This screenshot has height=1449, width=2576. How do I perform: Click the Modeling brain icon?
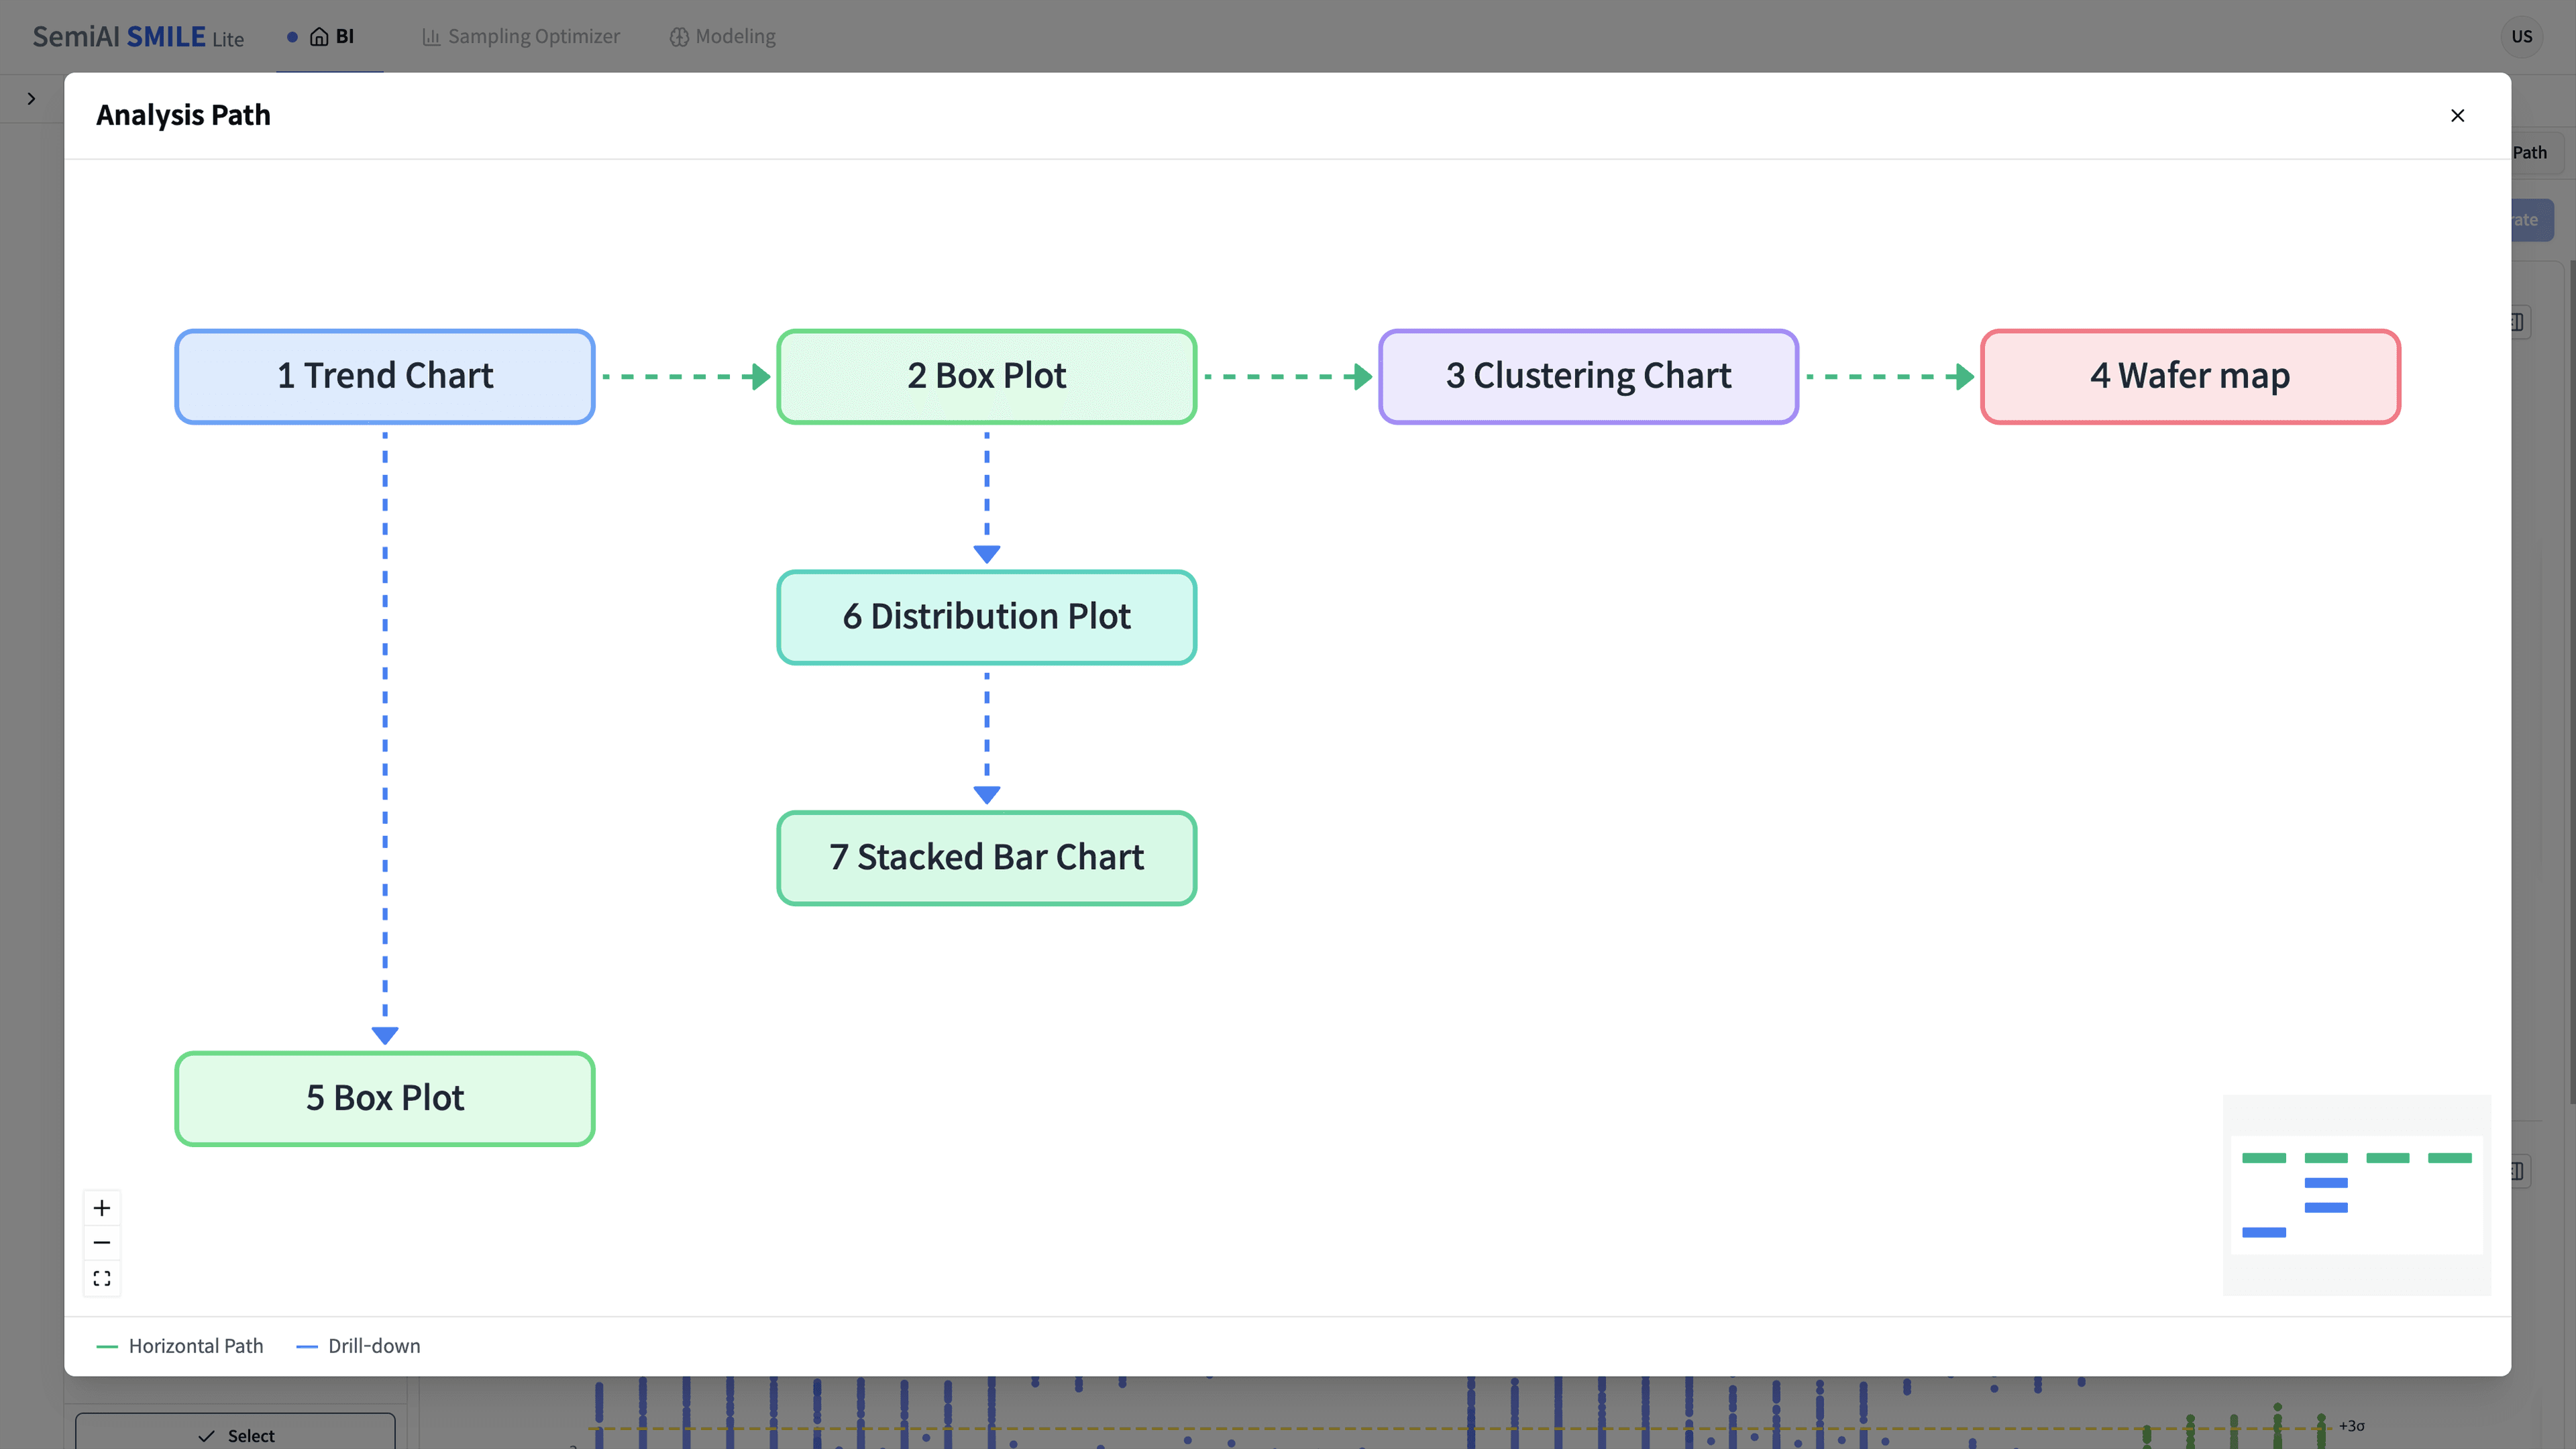point(679,37)
